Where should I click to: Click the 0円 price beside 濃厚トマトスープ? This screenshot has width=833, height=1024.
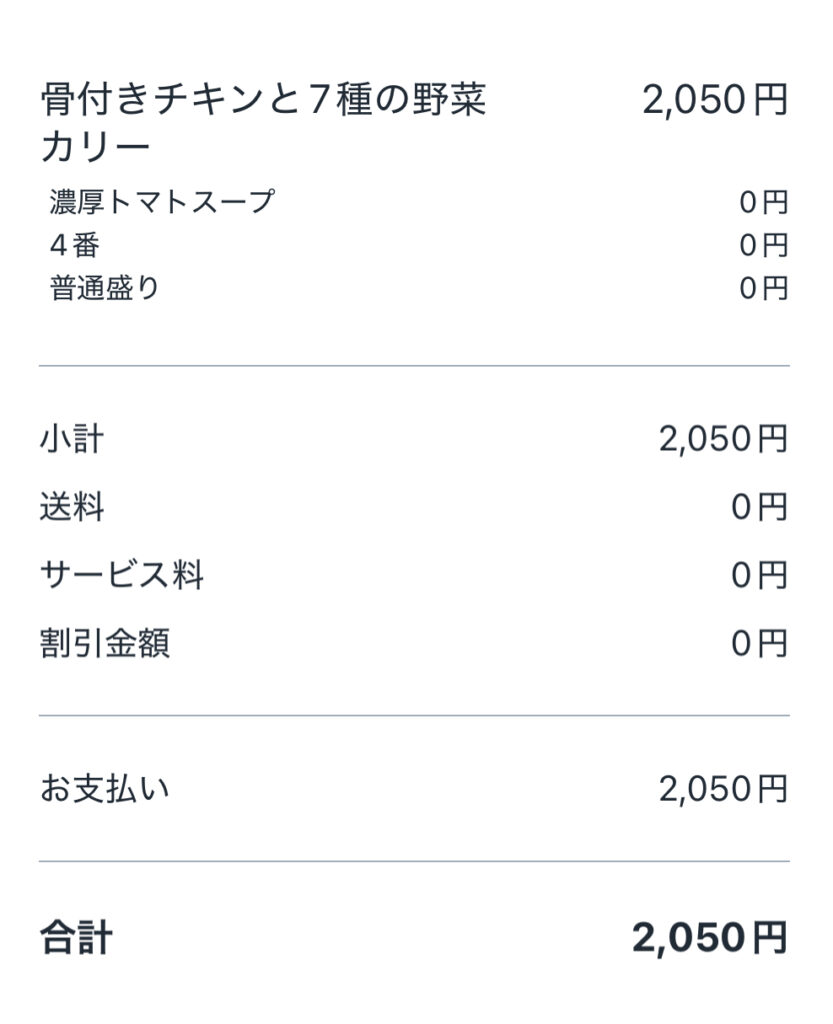click(763, 203)
